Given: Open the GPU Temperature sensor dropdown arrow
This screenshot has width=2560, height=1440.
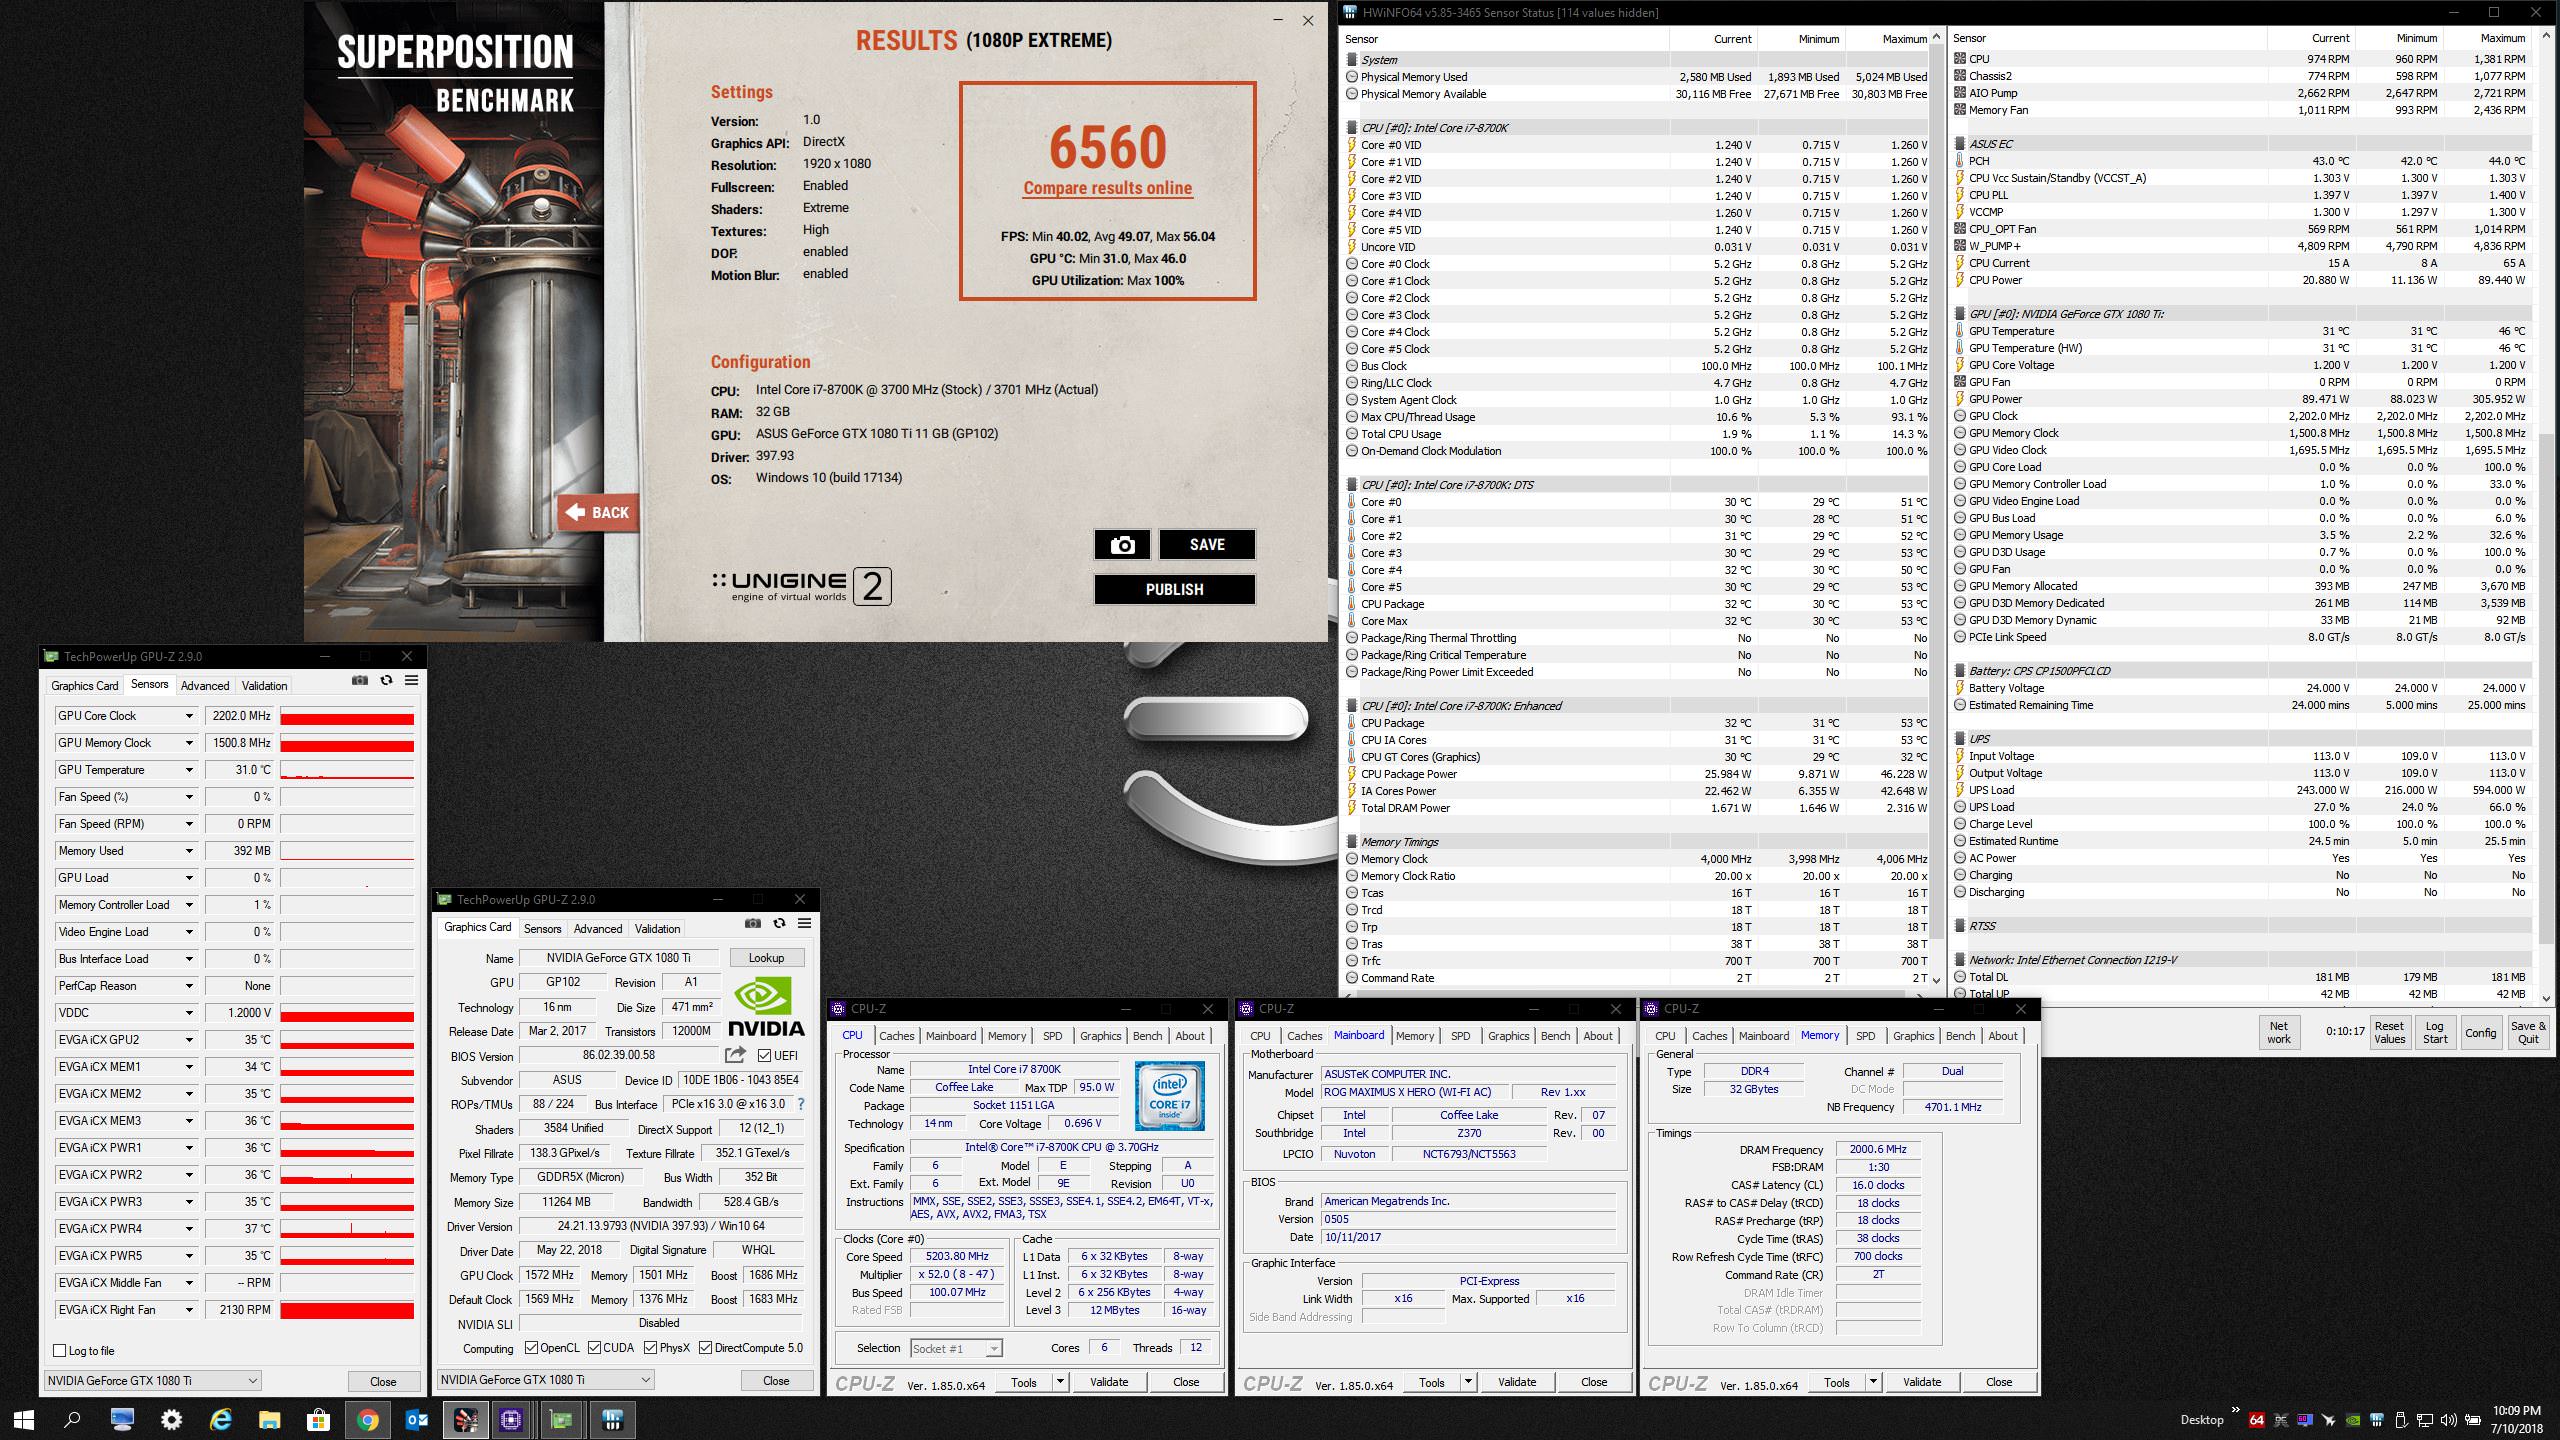Looking at the screenshot, I should (x=188, y=770).
